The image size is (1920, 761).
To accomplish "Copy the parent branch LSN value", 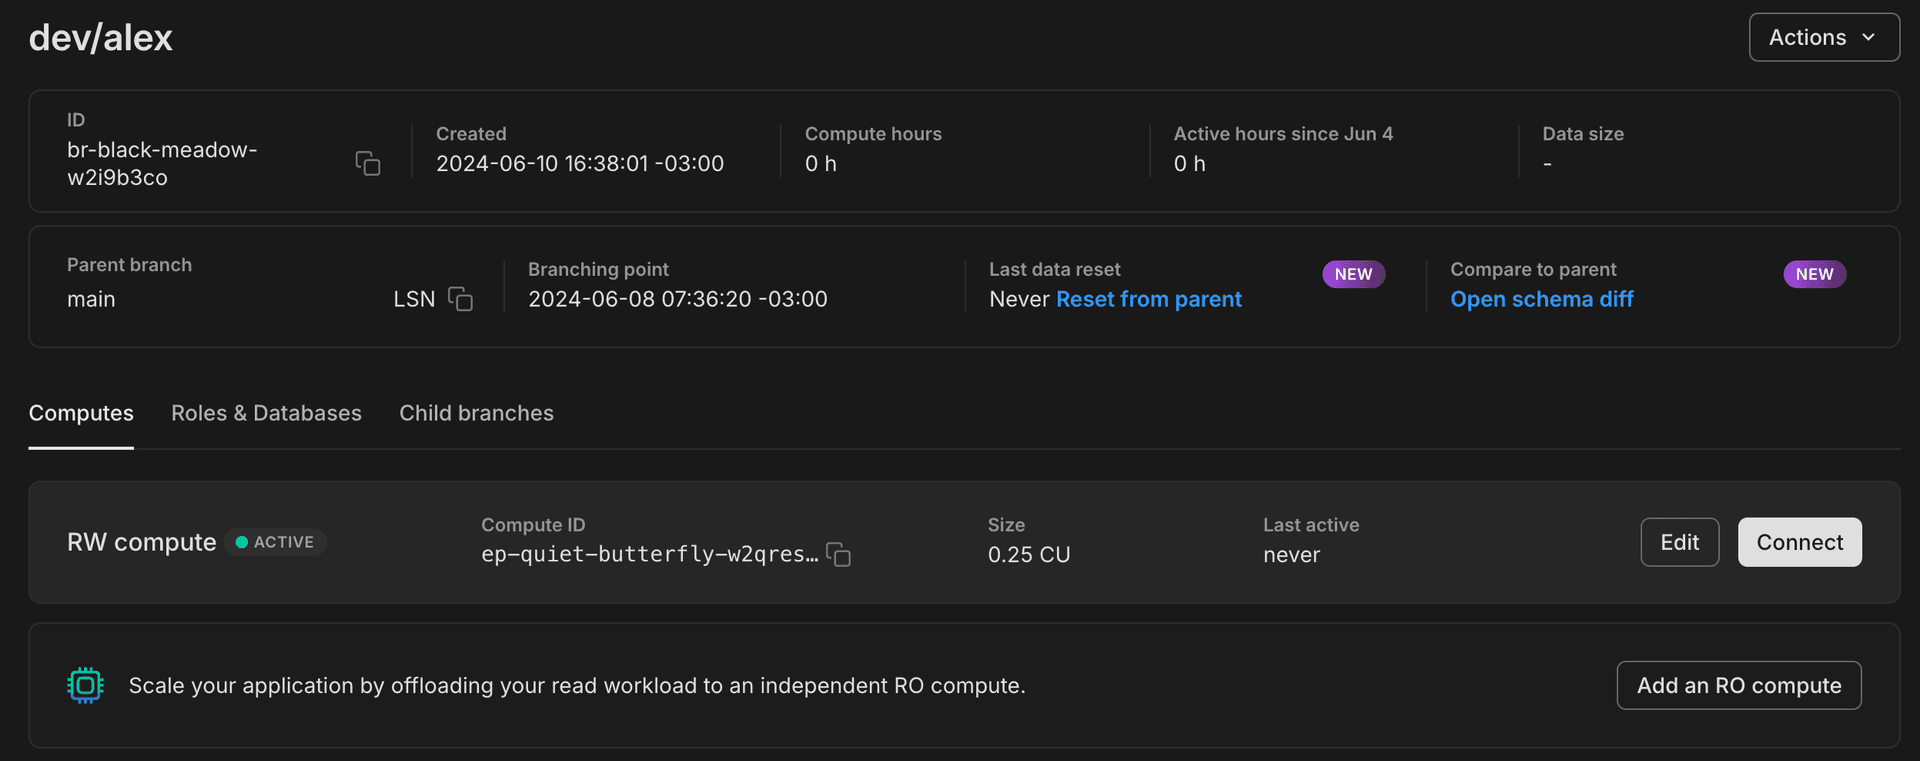I will 460,299.
